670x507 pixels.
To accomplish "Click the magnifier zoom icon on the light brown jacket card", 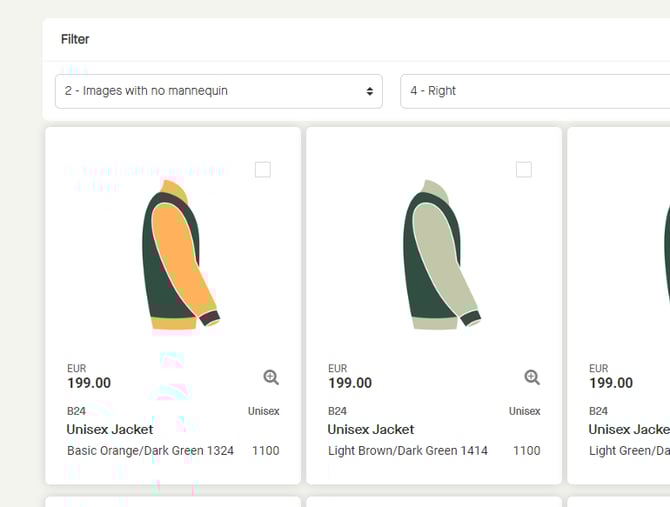I will [x=532, y=377].
